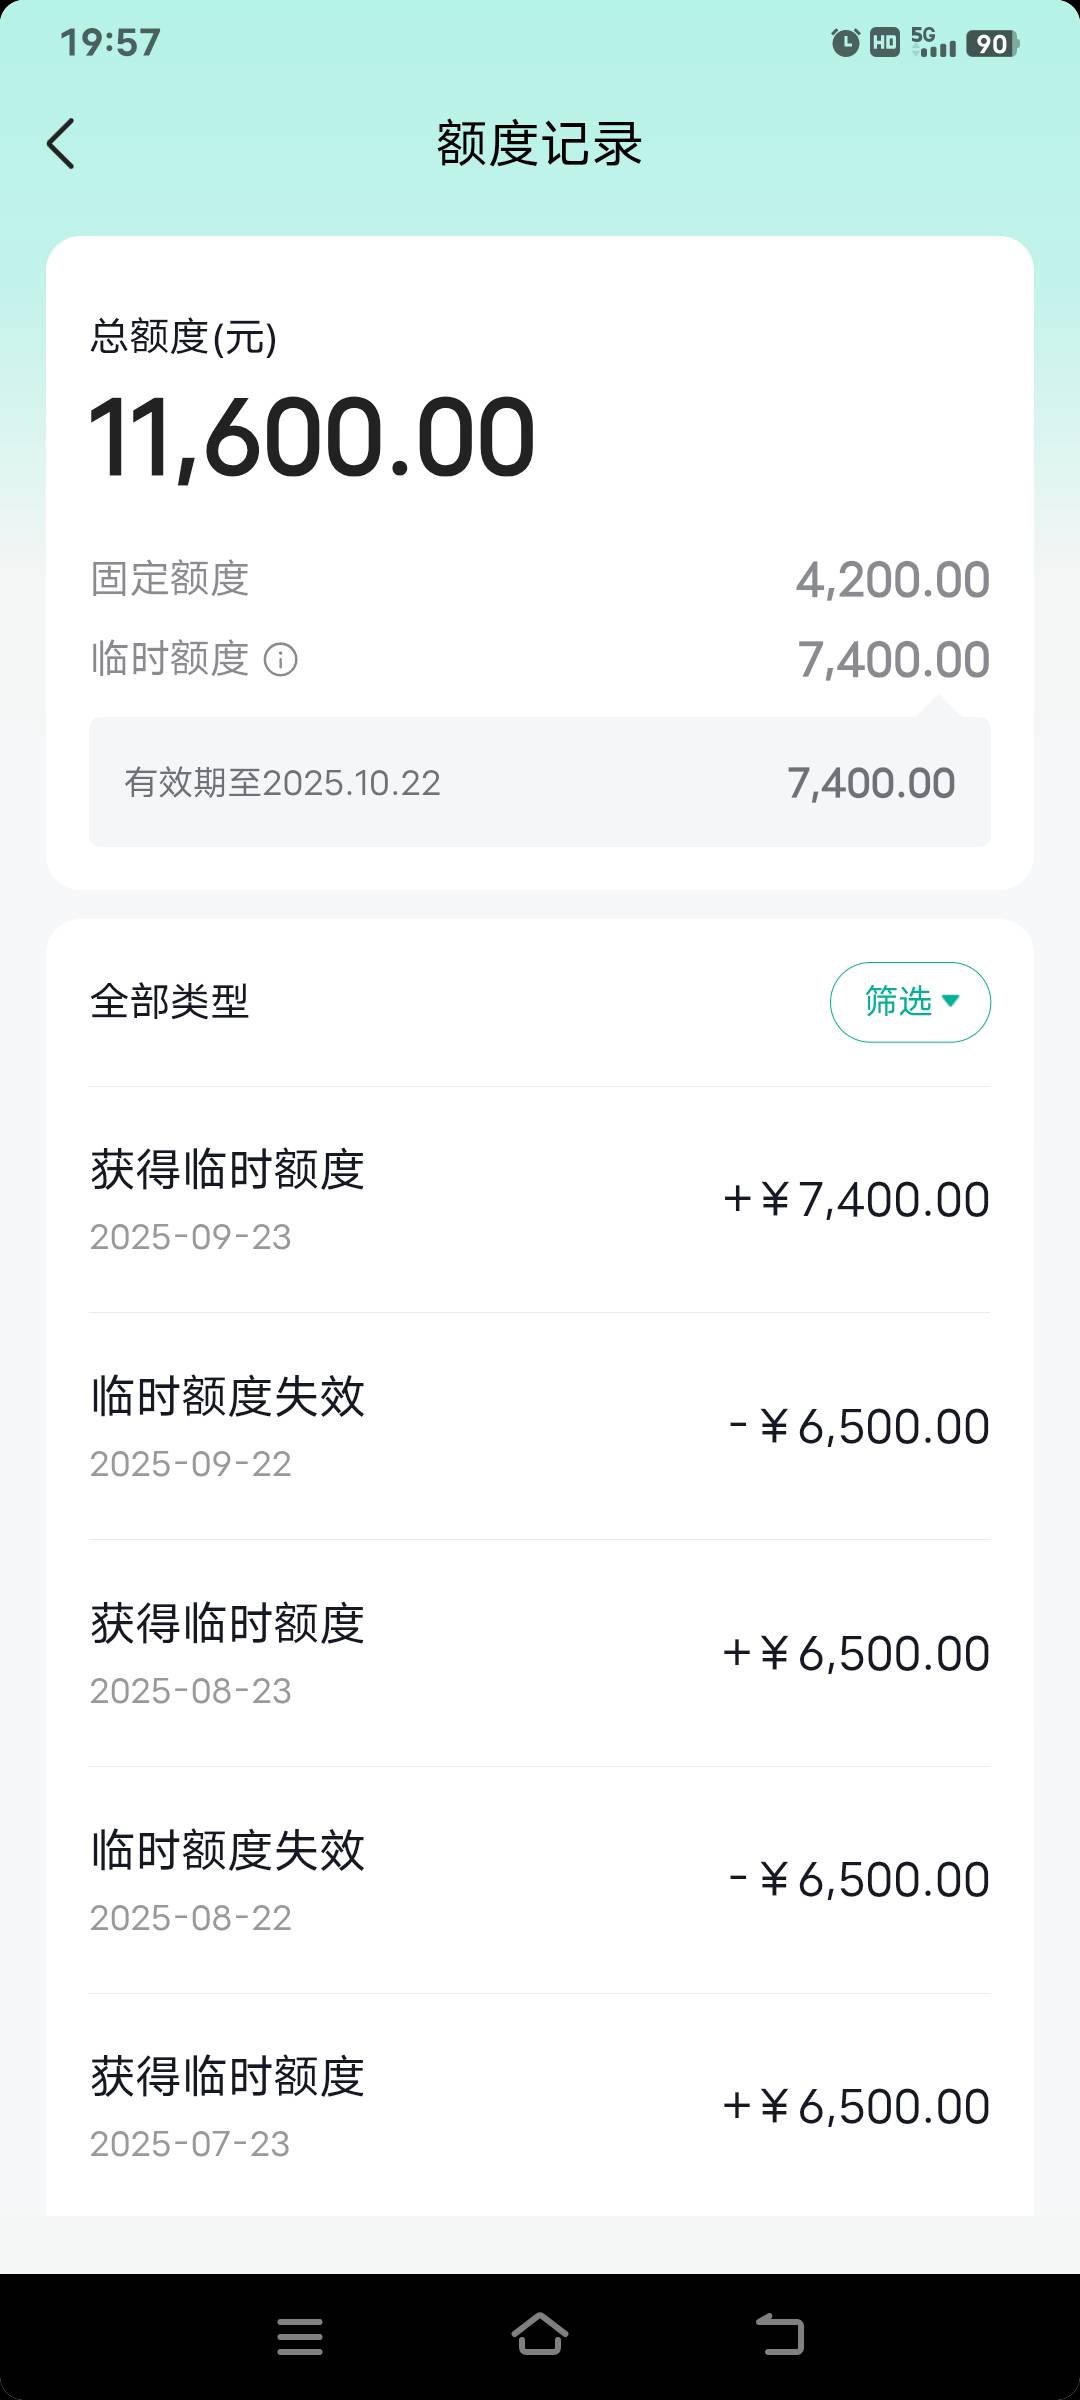The height and width of the screenshot is (2400, 1080).
Task: Tap the back arrow in the header
Action: point(61,144)
